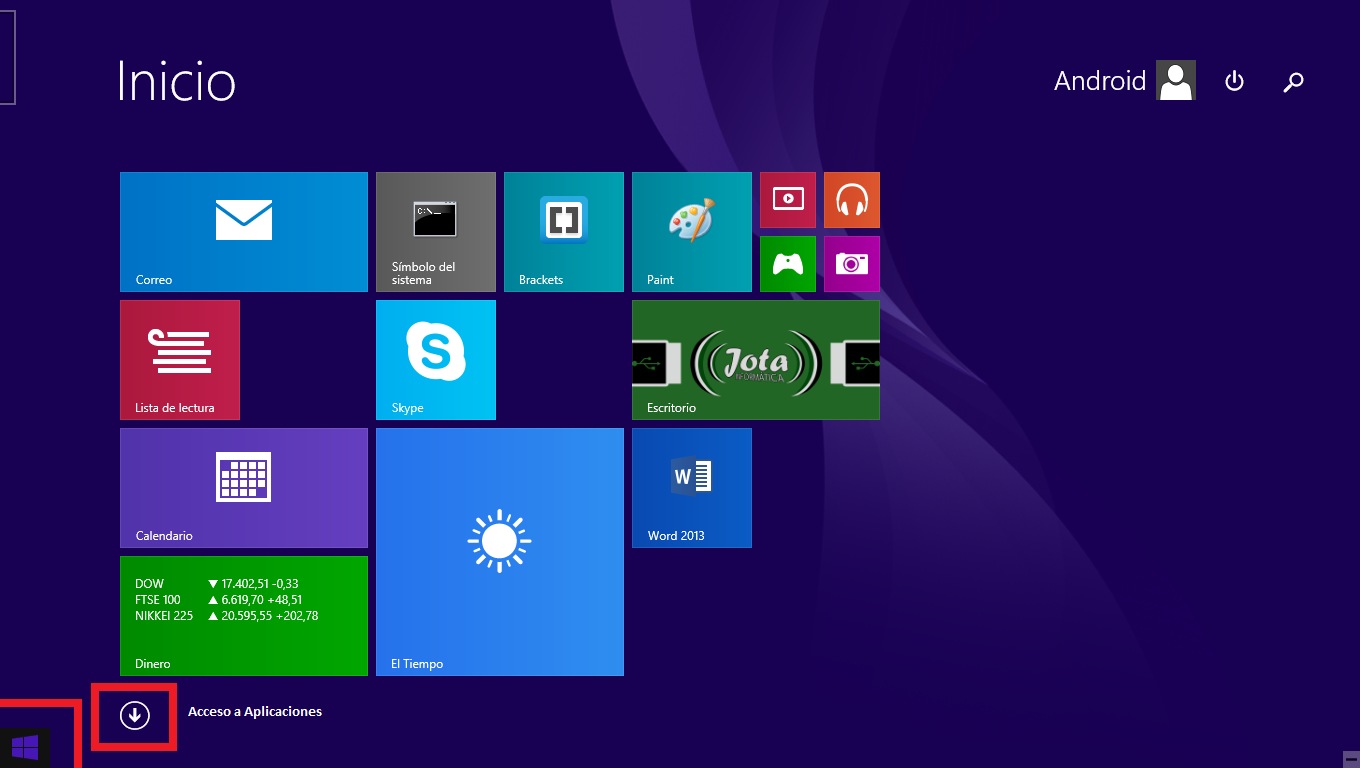Open the small Music headphones tile
The height and width of the screenshot is (768, 1360).
tap(851, 199)
